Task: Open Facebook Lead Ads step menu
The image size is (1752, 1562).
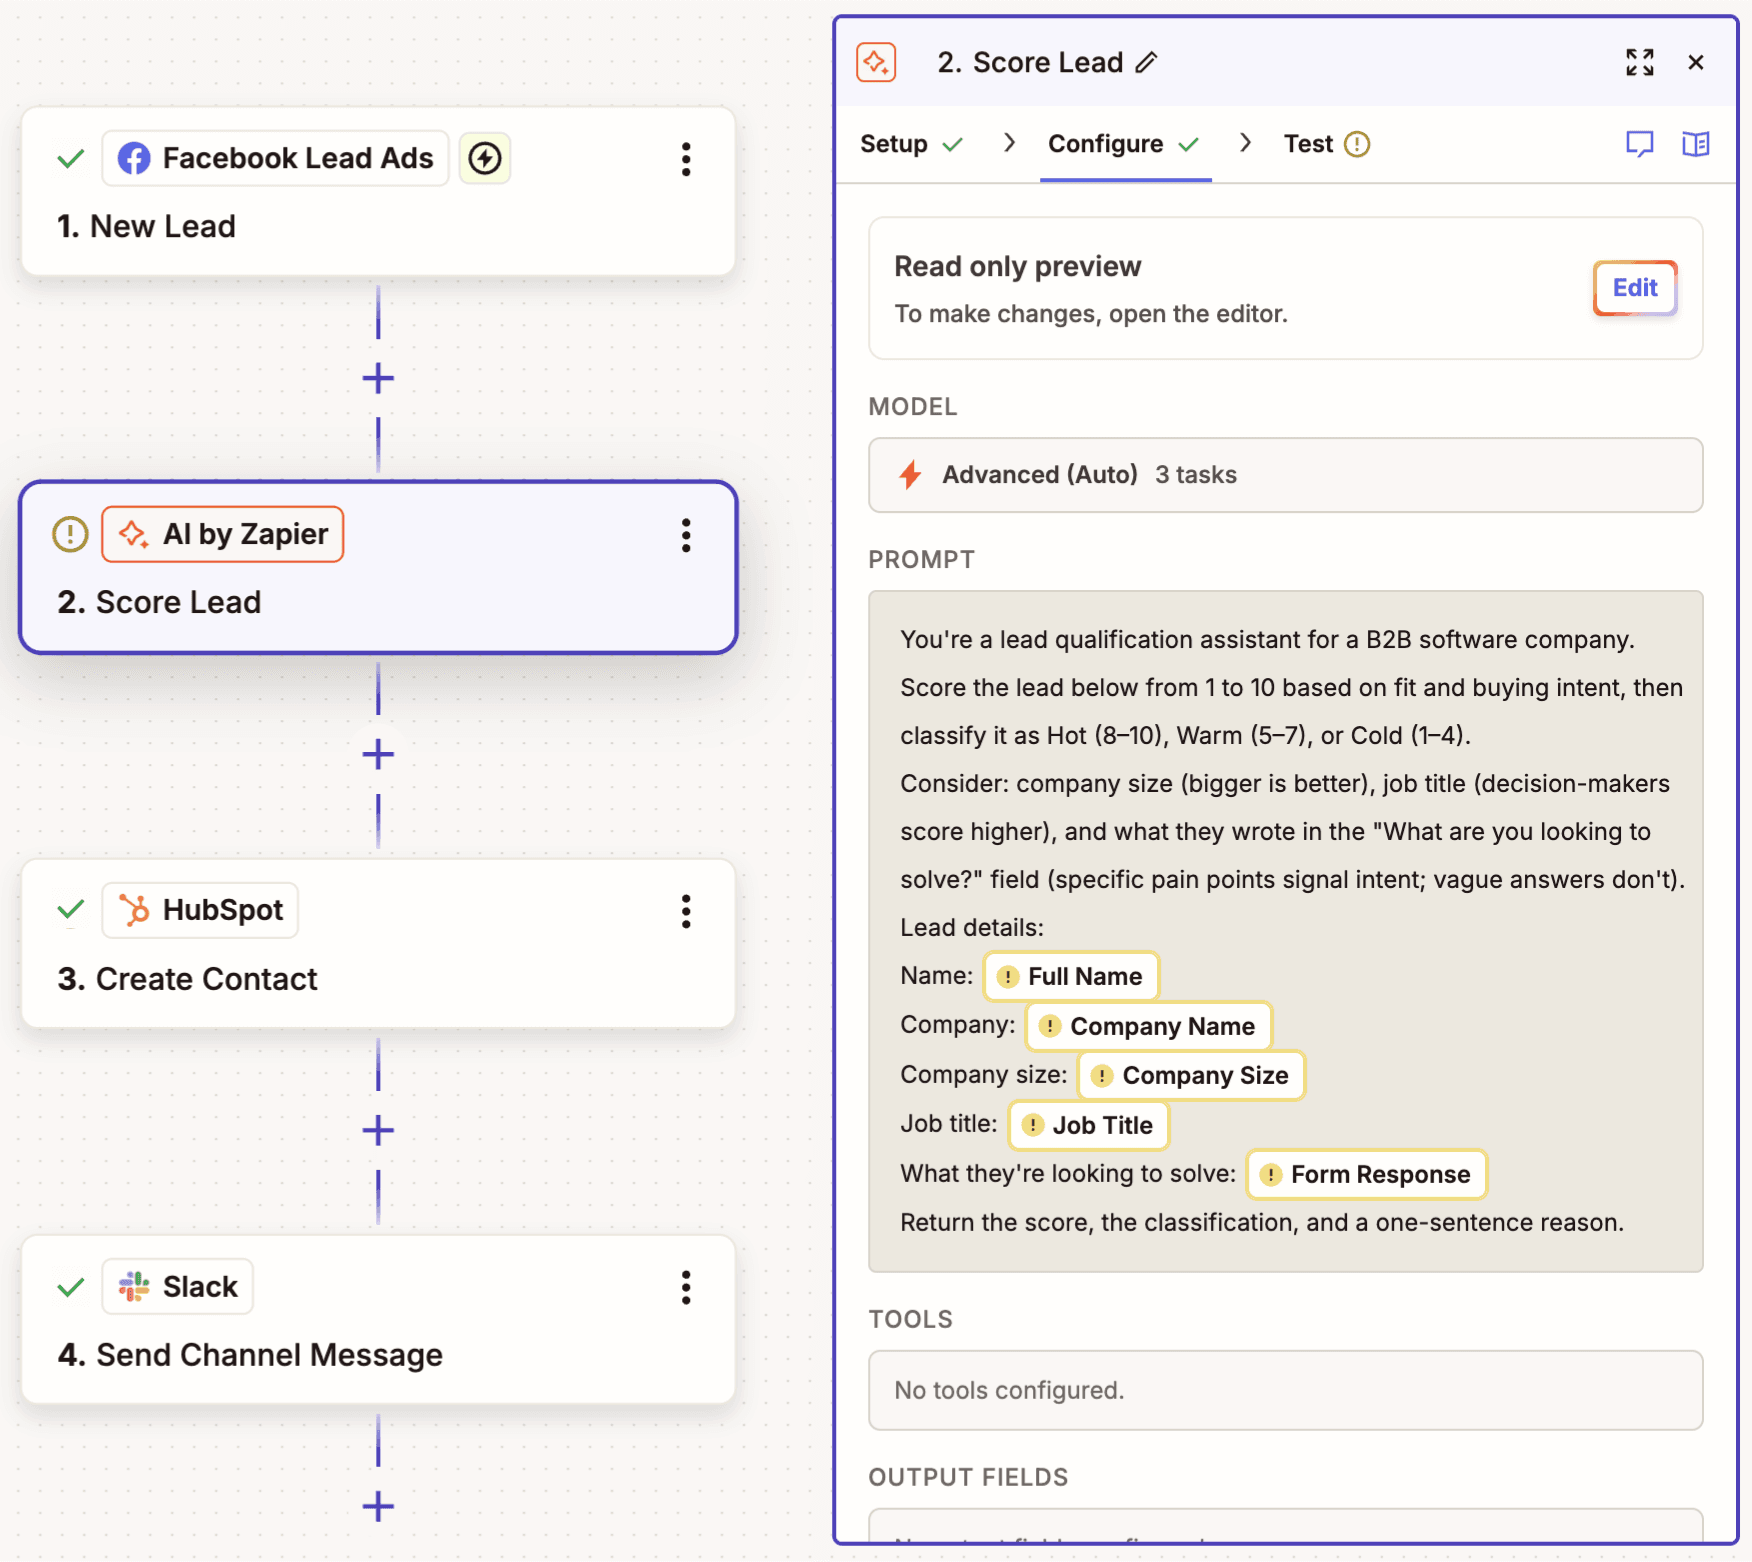Action: click(686, 159)
